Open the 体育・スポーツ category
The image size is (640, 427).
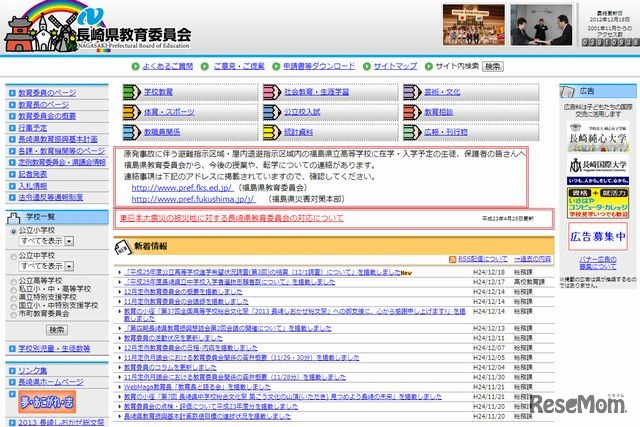coord(169,112)
